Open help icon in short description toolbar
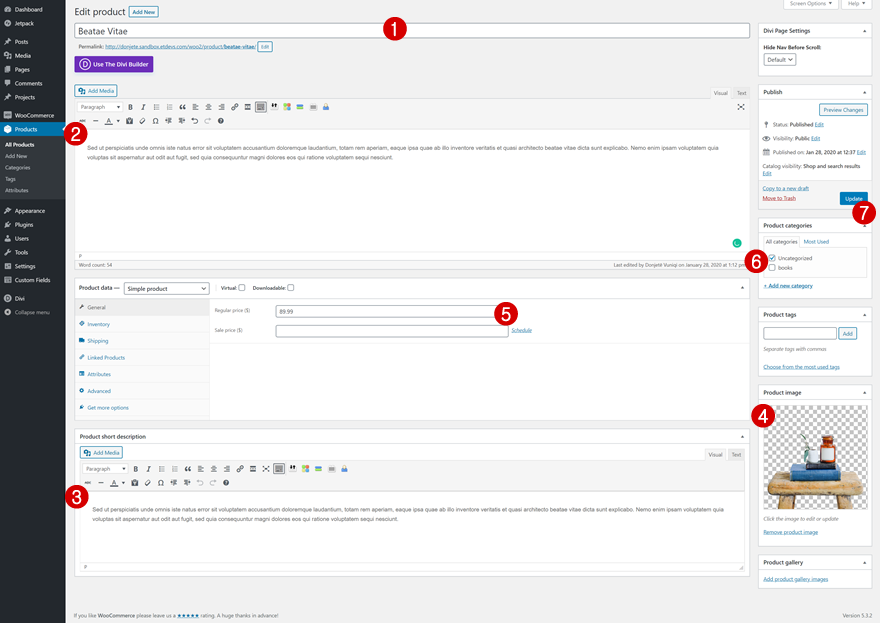This screenshot has height=623, width=880. [226, 483]
